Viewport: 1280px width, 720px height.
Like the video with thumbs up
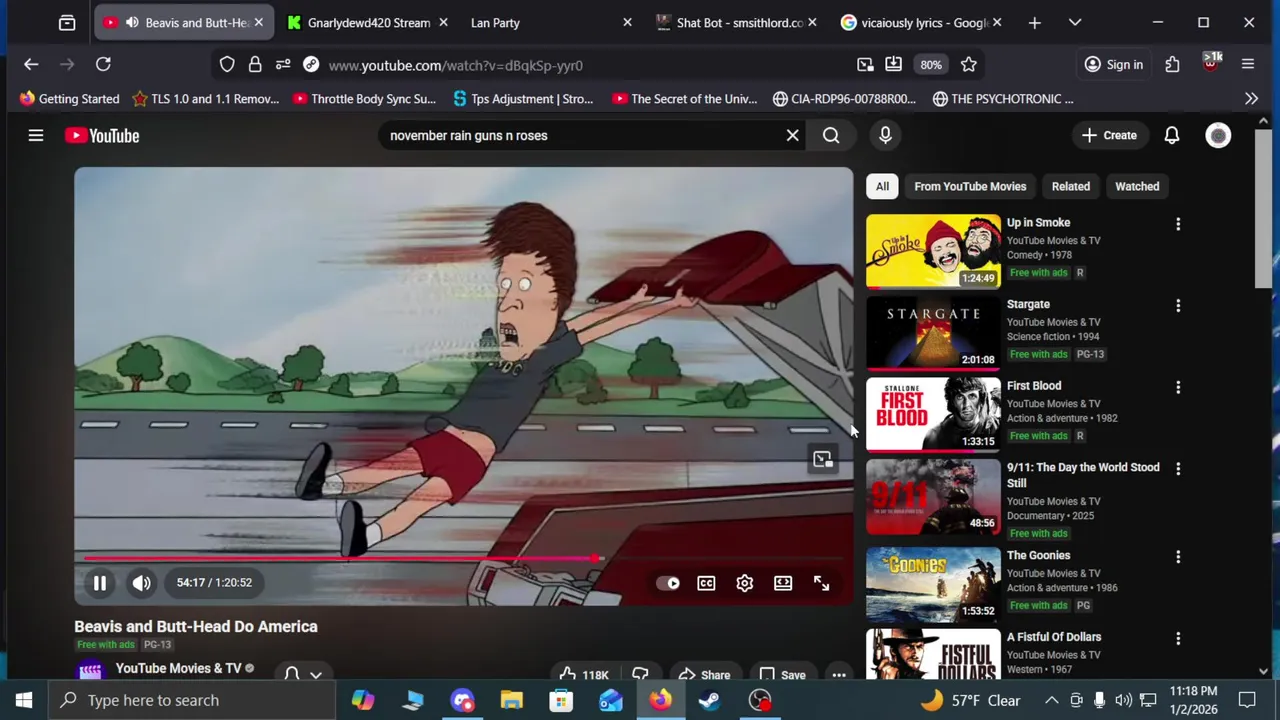585,674
